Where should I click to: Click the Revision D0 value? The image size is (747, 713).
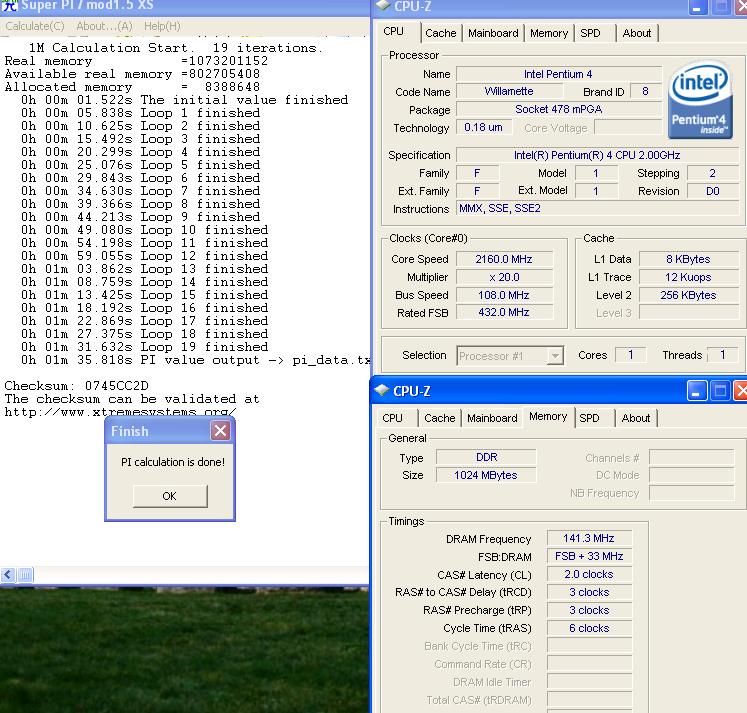point(713,191)
